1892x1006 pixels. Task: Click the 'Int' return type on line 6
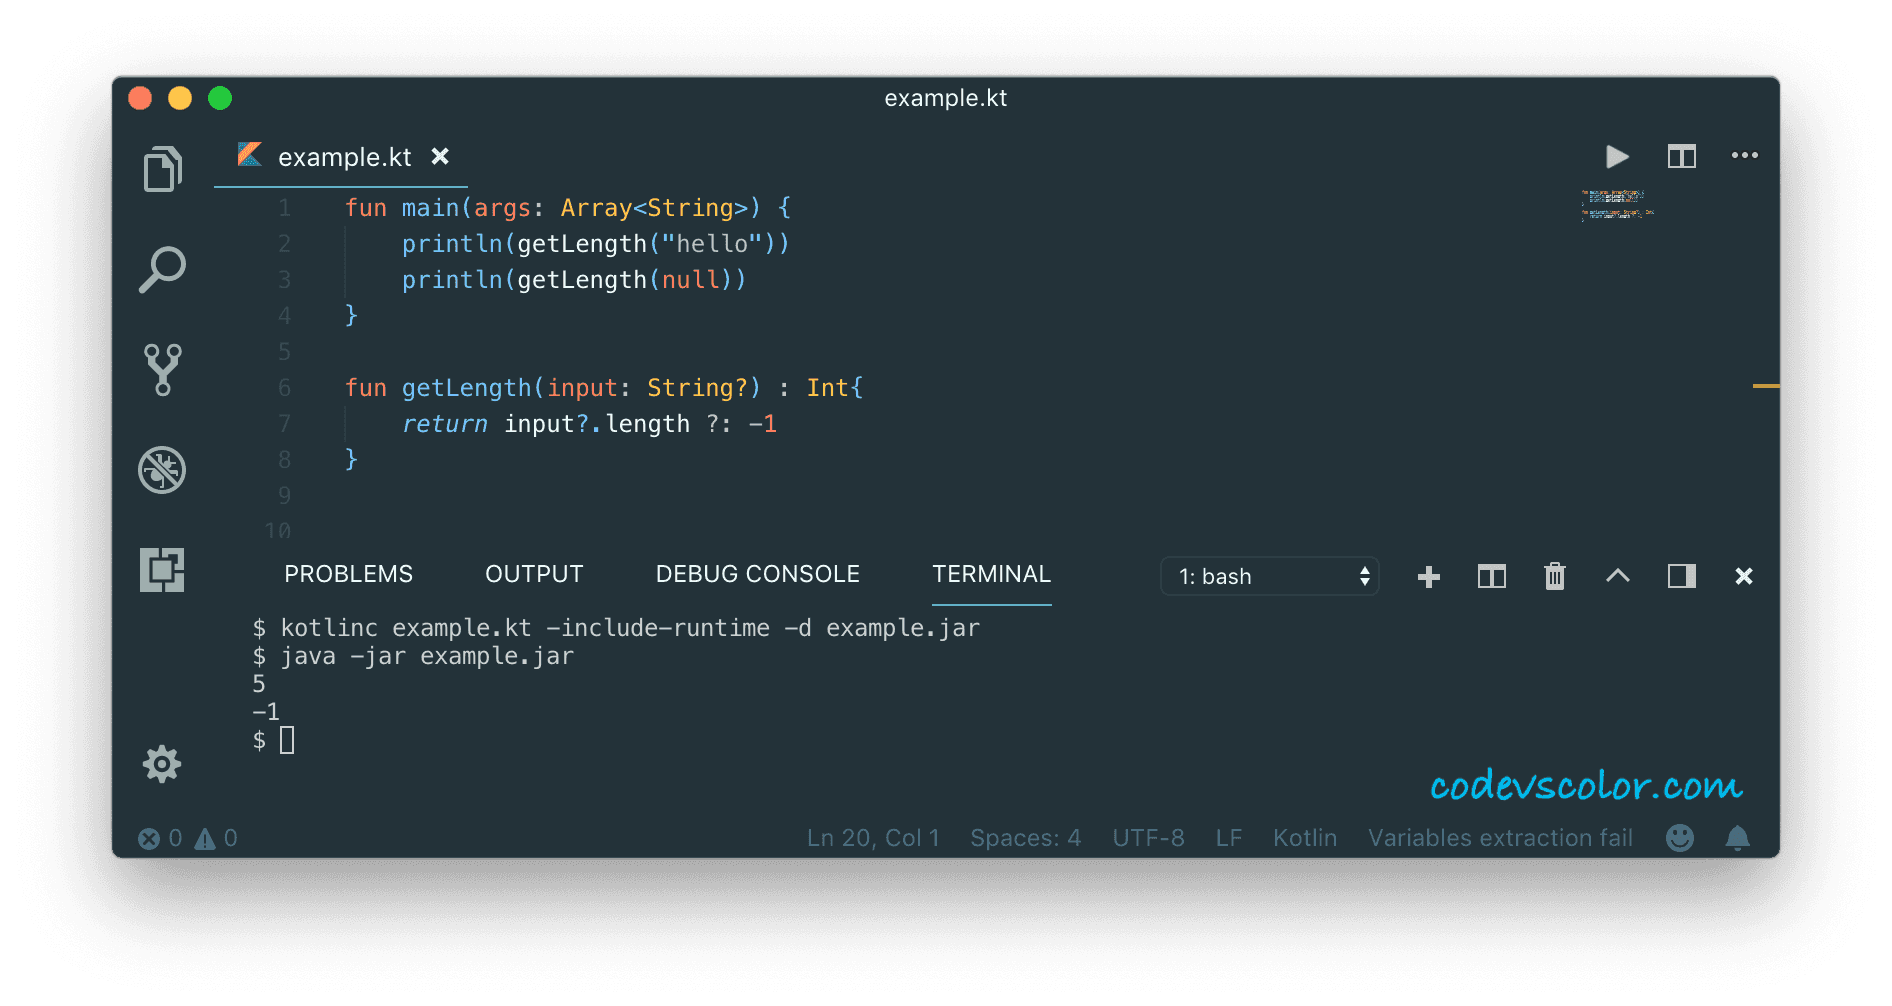(828, 388)
